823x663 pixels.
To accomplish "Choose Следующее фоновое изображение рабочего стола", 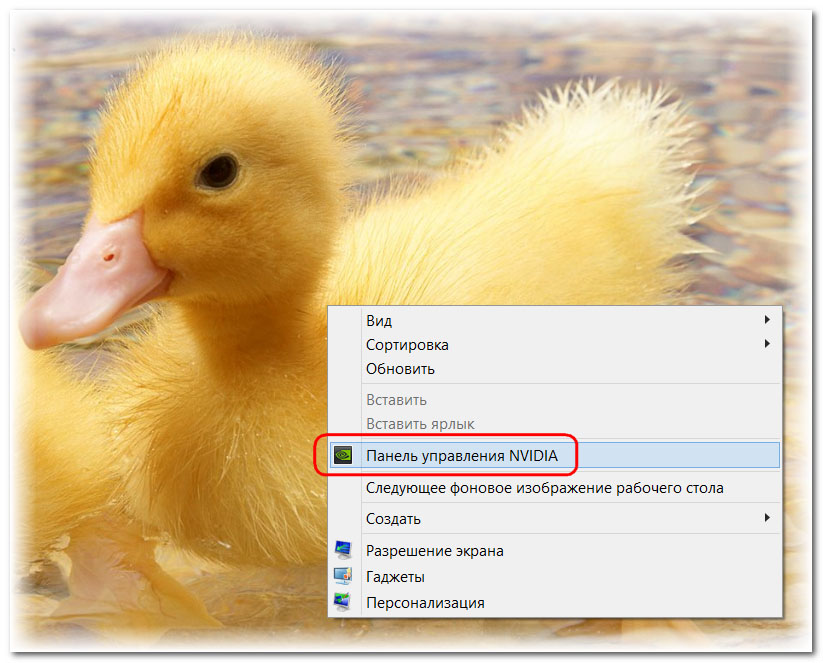I will pyautogui.click(x=555, y=488).
